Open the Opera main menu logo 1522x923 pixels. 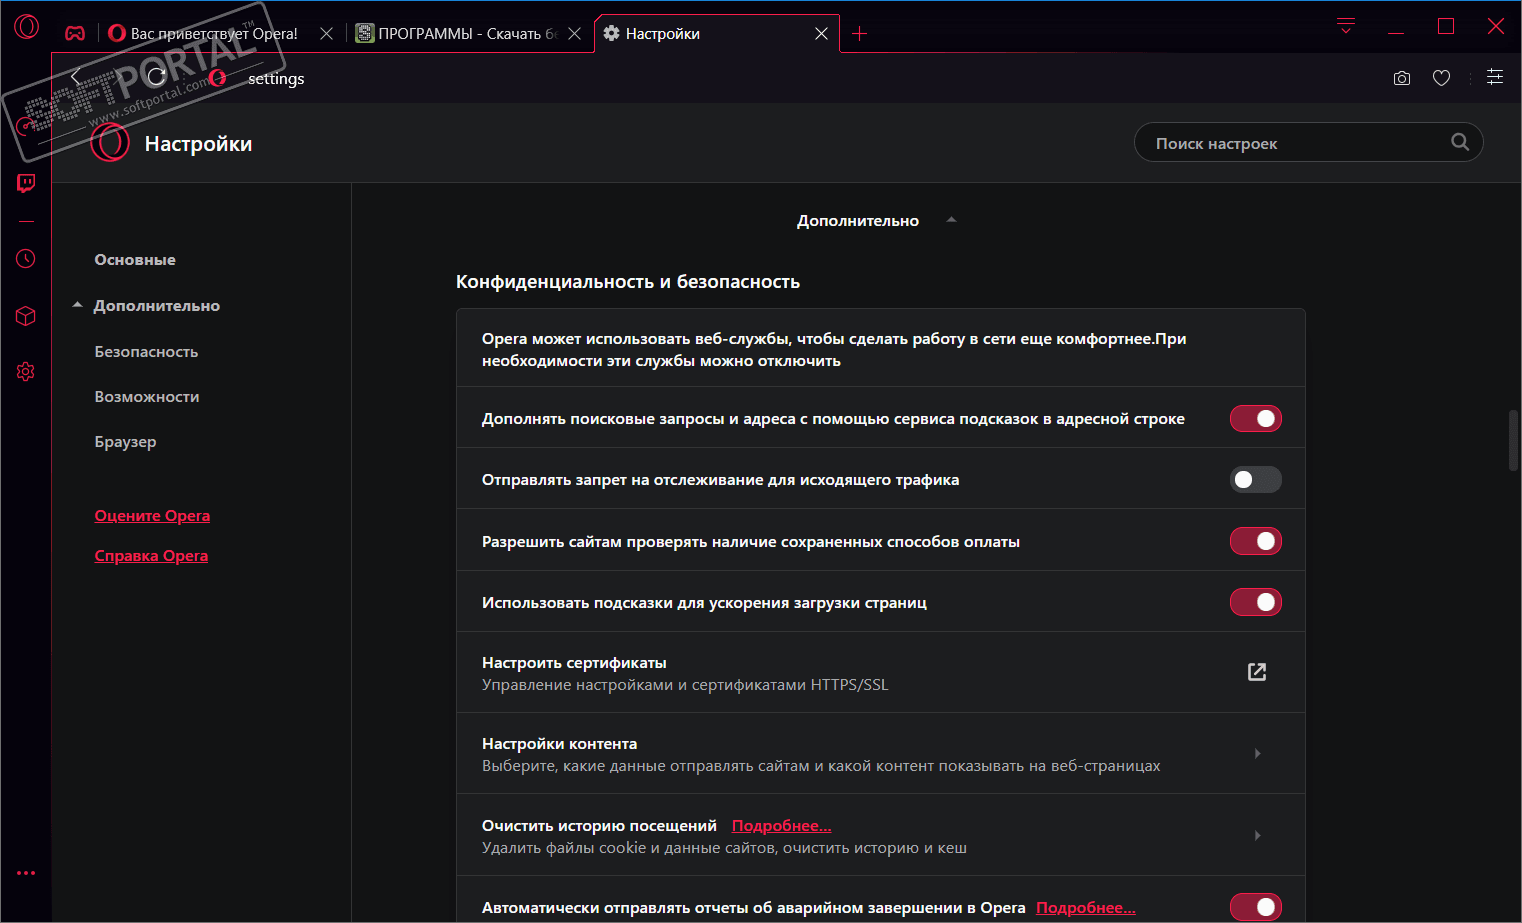(27, 27)
